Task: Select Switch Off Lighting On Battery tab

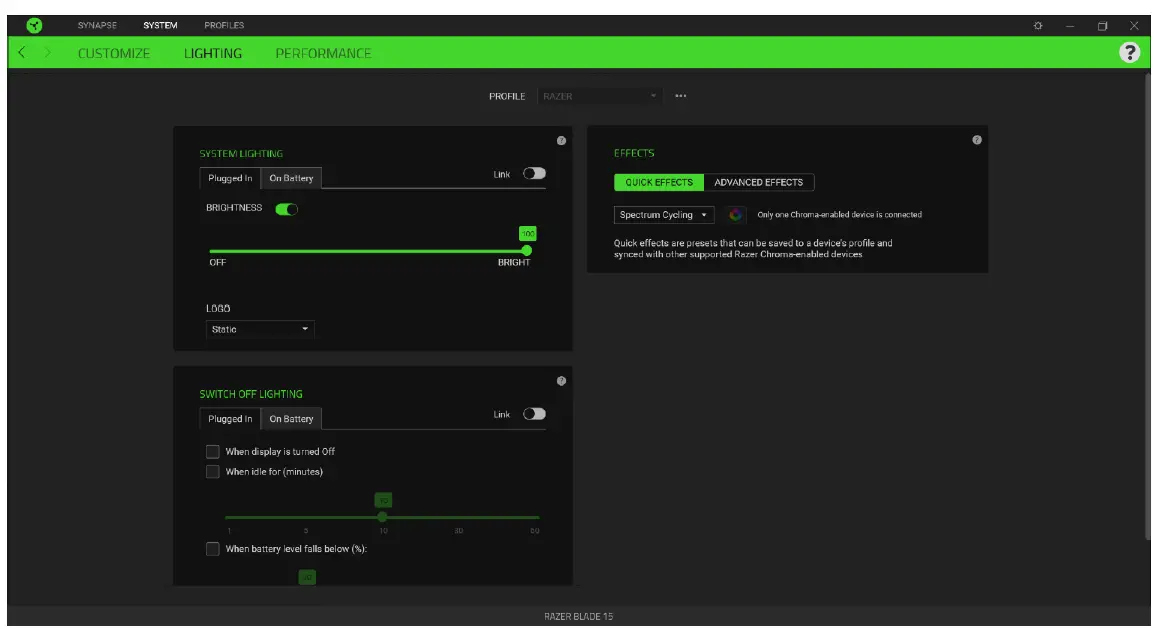Action: [291, 419]
